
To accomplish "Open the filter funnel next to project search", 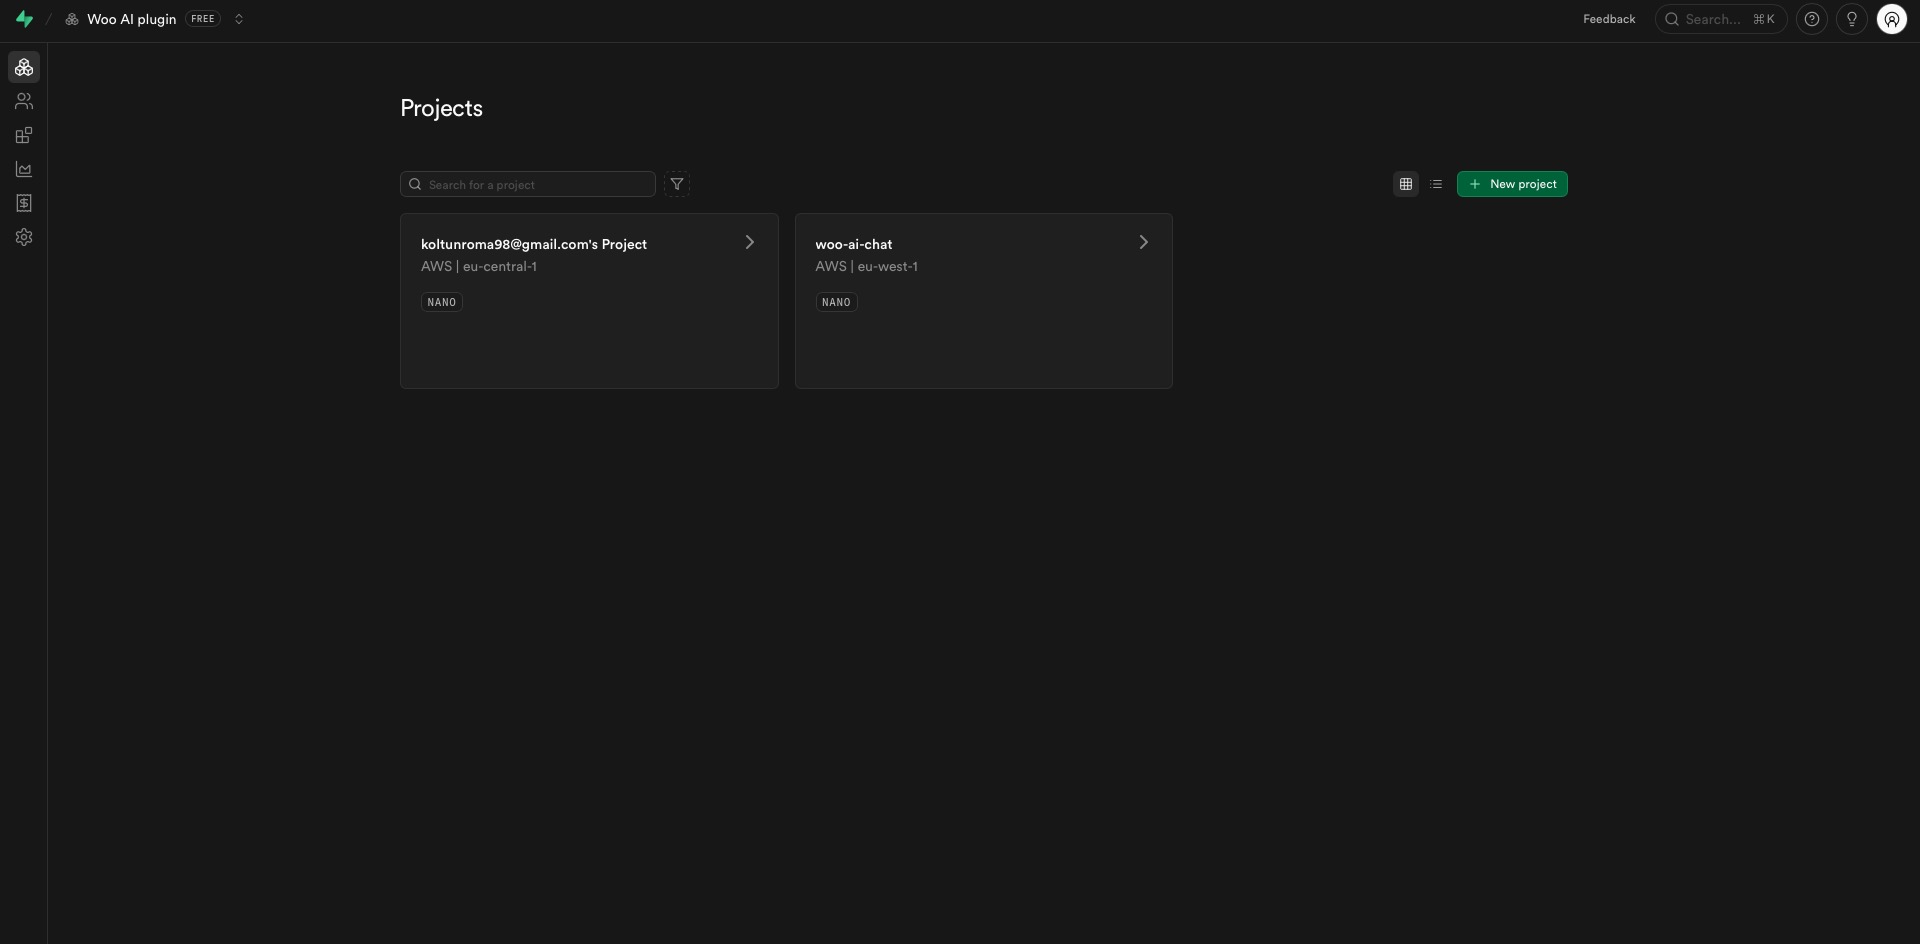I will pyautogui.click(x=677, y=184).
